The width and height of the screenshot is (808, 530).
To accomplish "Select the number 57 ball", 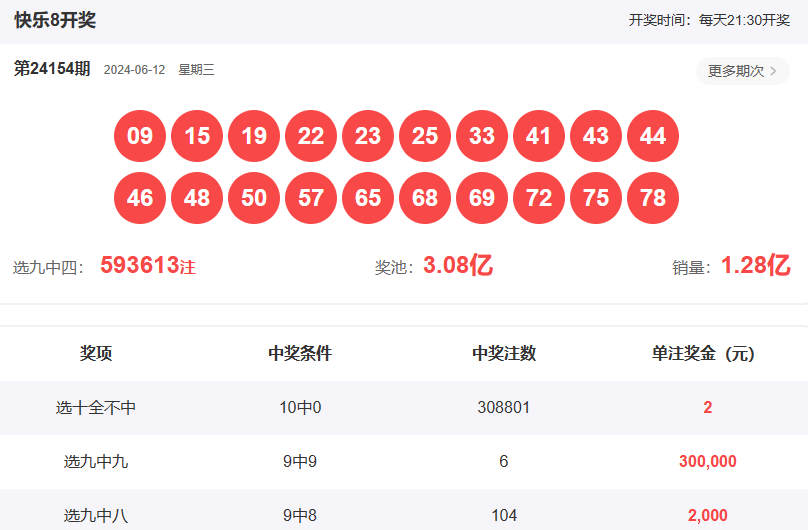I will tap(311, 198).
